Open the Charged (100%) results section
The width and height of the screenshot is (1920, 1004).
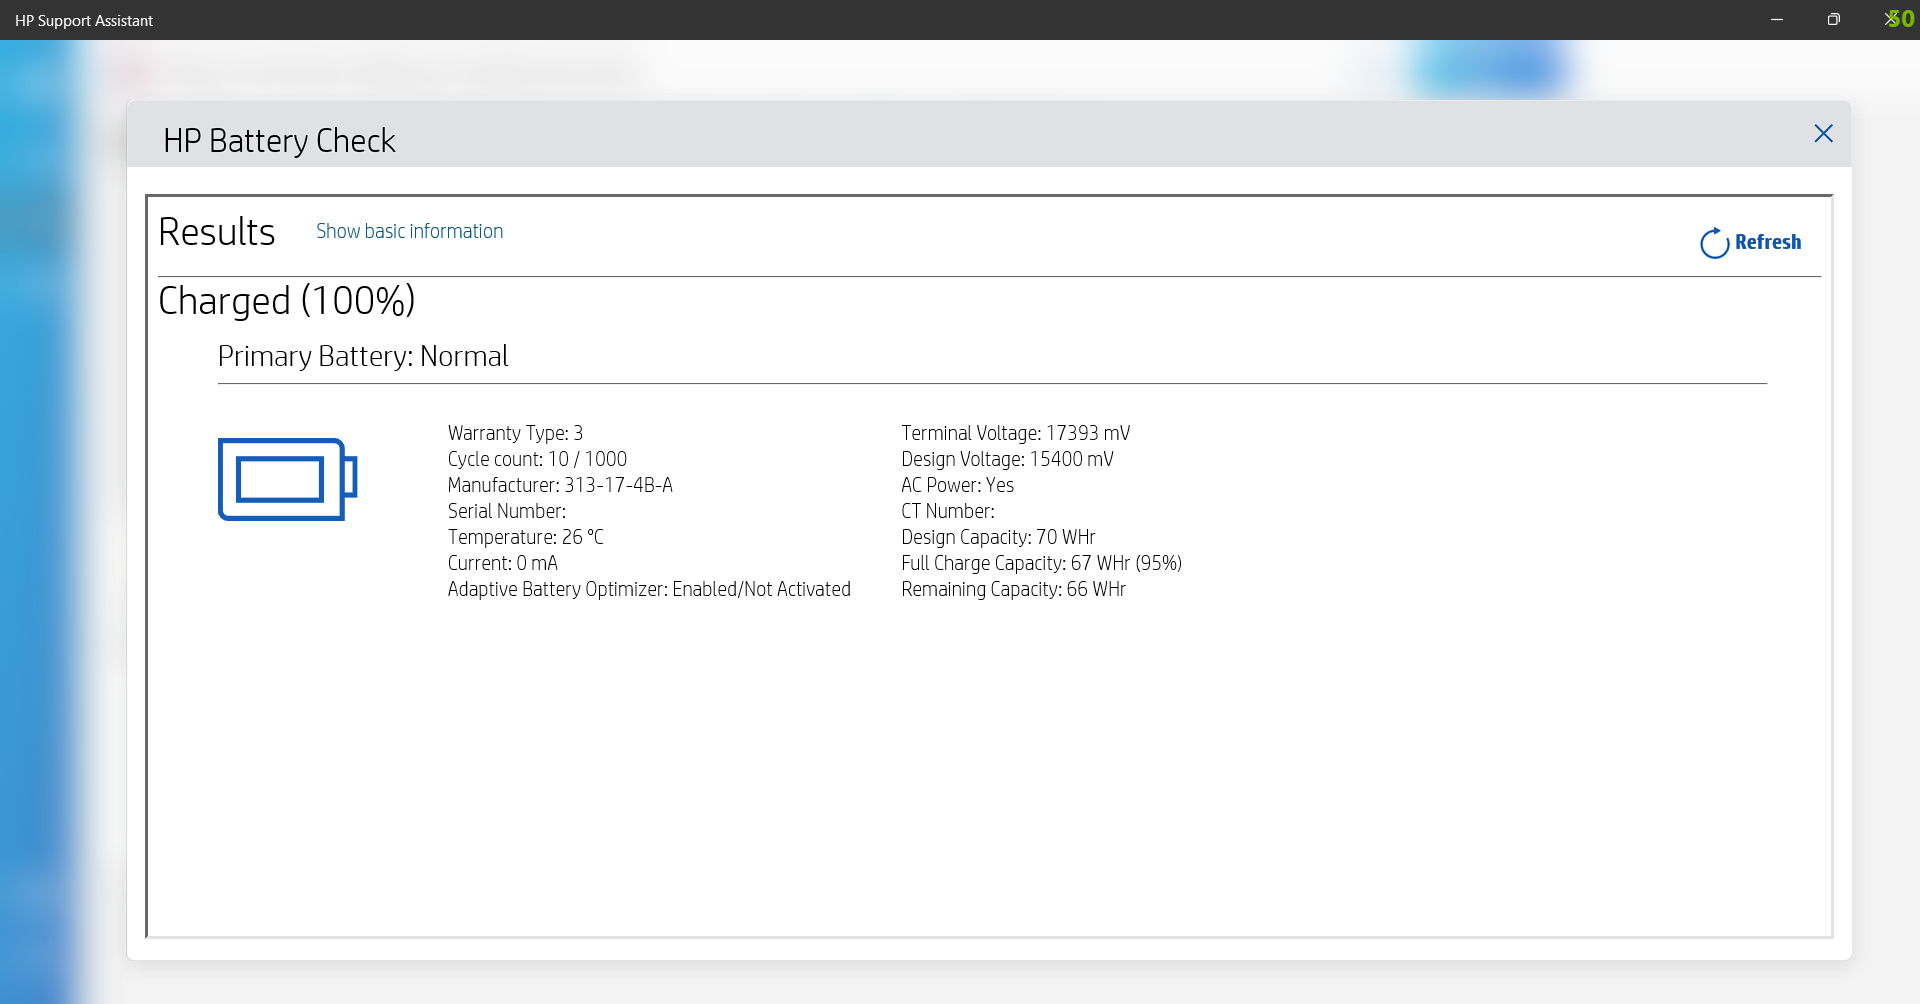point(287,300)
